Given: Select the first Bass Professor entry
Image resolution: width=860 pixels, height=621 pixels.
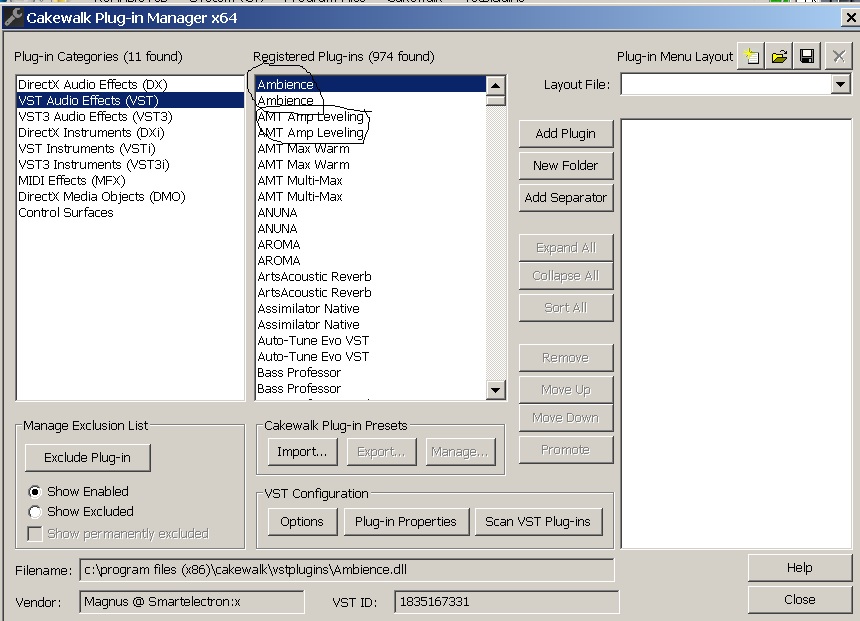Looking at the screenshot, I should point(371,372).
